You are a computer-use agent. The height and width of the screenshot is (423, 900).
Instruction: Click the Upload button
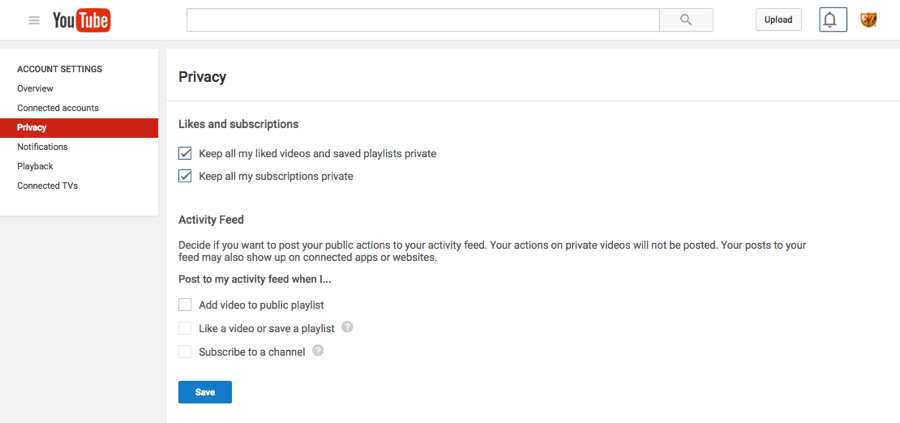[778, 20]
